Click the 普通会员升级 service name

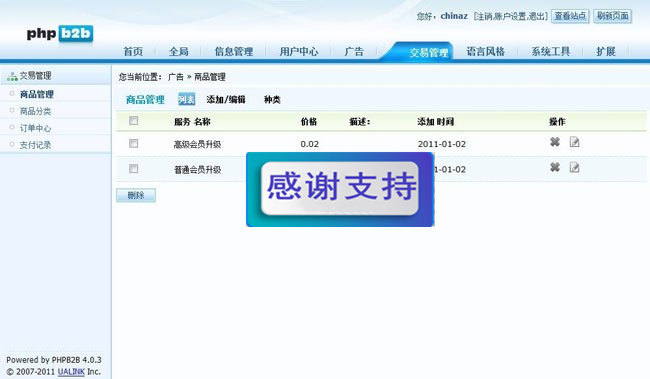pyautogui.click(x=197, y=170)
